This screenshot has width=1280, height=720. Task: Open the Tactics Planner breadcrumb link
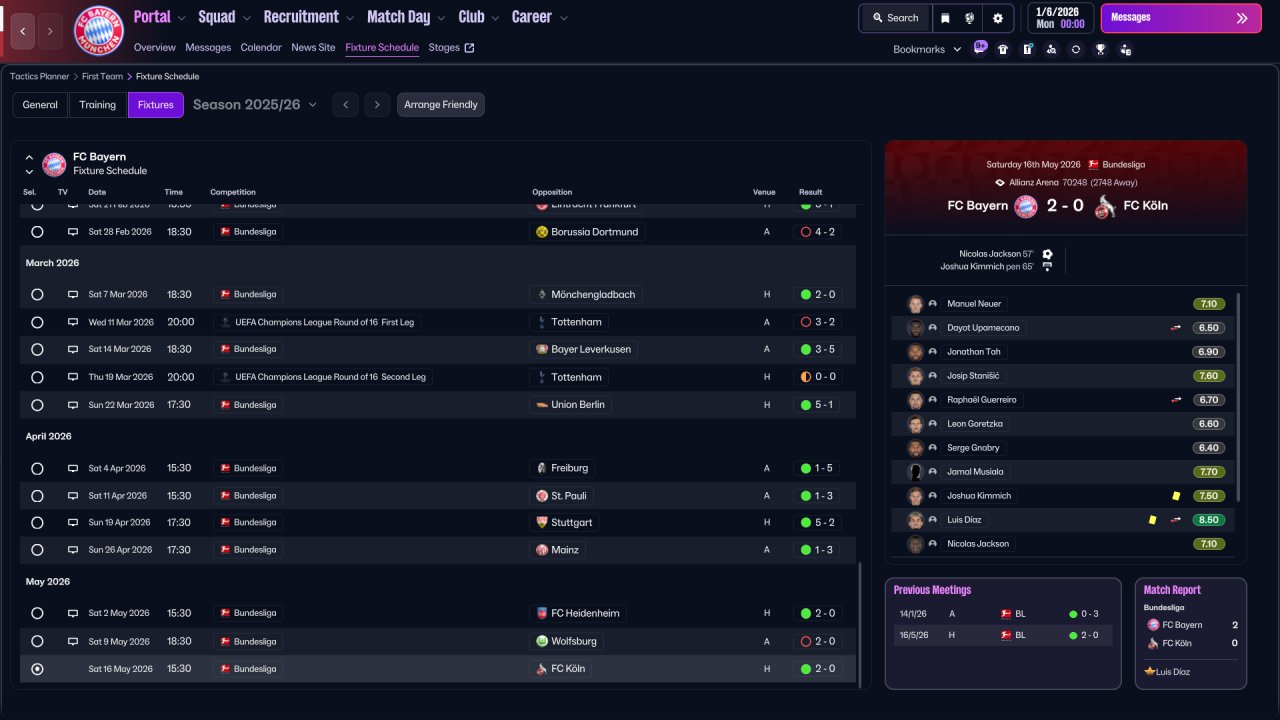[40, 76]
